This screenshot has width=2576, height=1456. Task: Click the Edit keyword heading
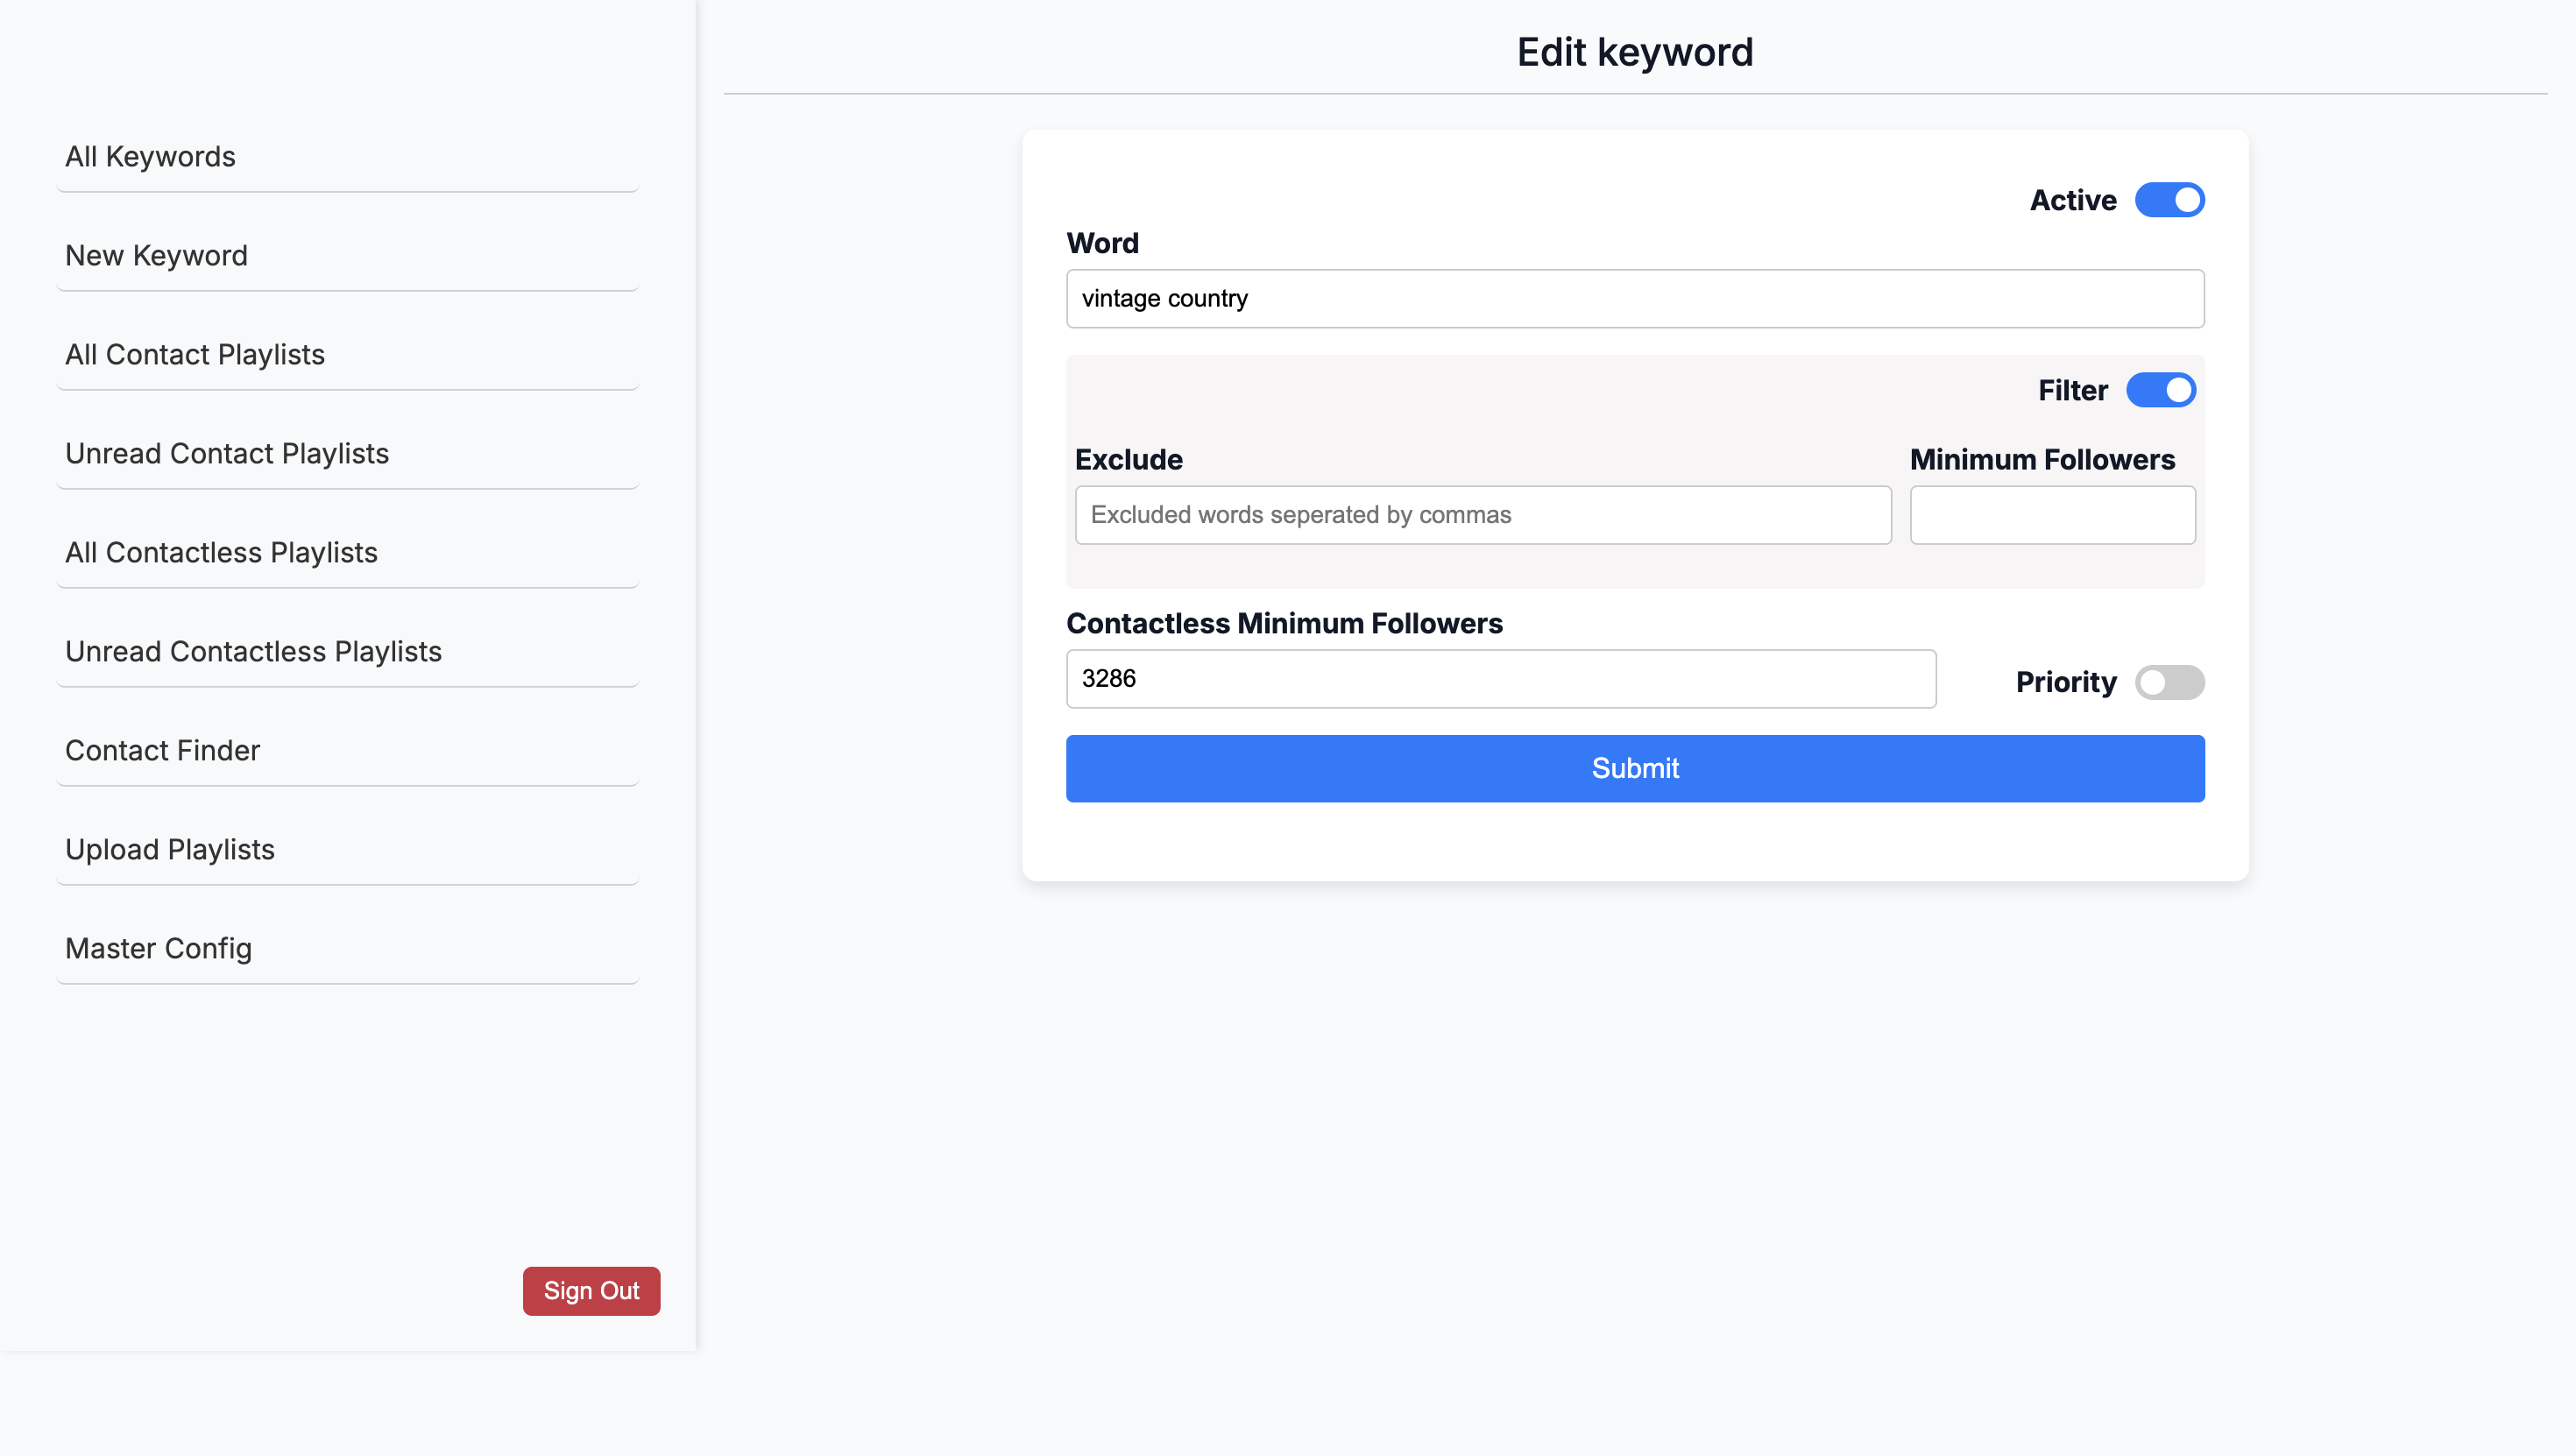pos(1635,52)
